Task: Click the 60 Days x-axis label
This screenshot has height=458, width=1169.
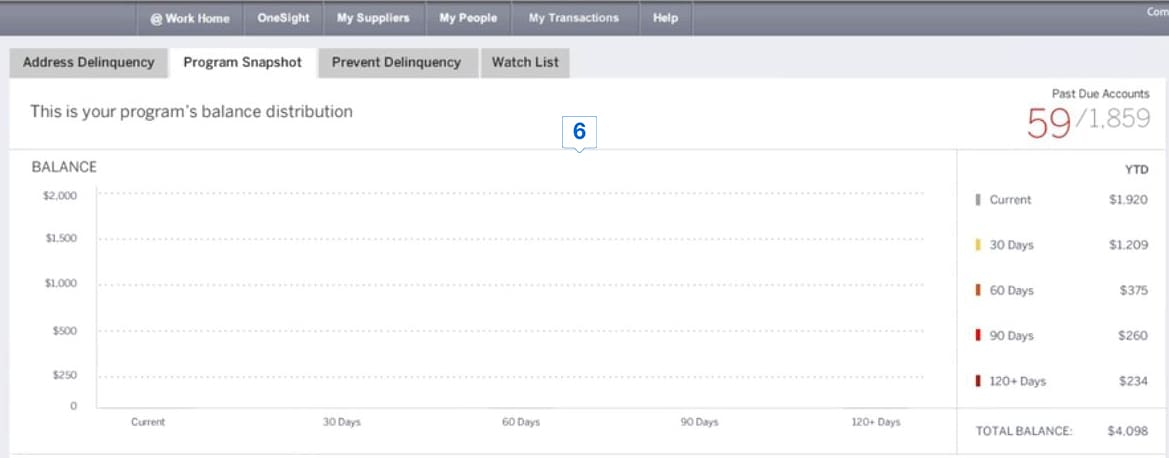Action: pyautogui.click(x=520, y=423)
